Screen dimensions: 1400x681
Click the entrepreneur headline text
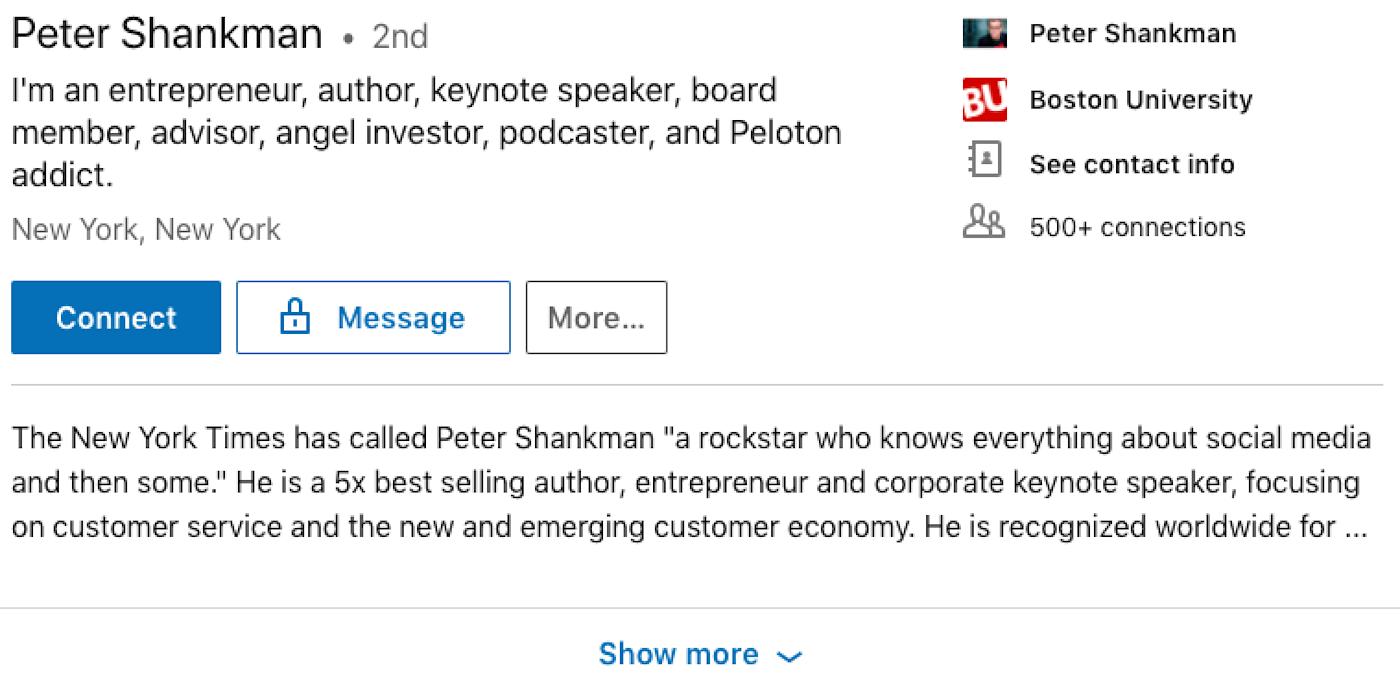tap(426, 133)
